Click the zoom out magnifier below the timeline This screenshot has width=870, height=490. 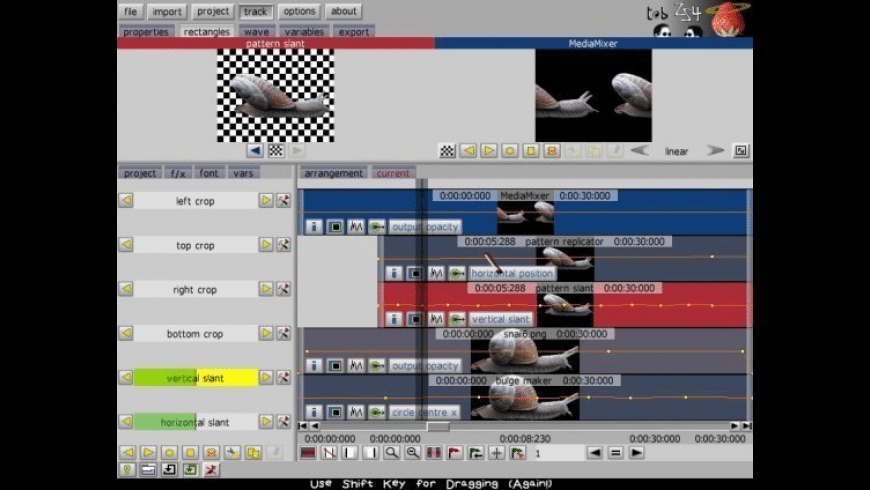tap(413, 453)
